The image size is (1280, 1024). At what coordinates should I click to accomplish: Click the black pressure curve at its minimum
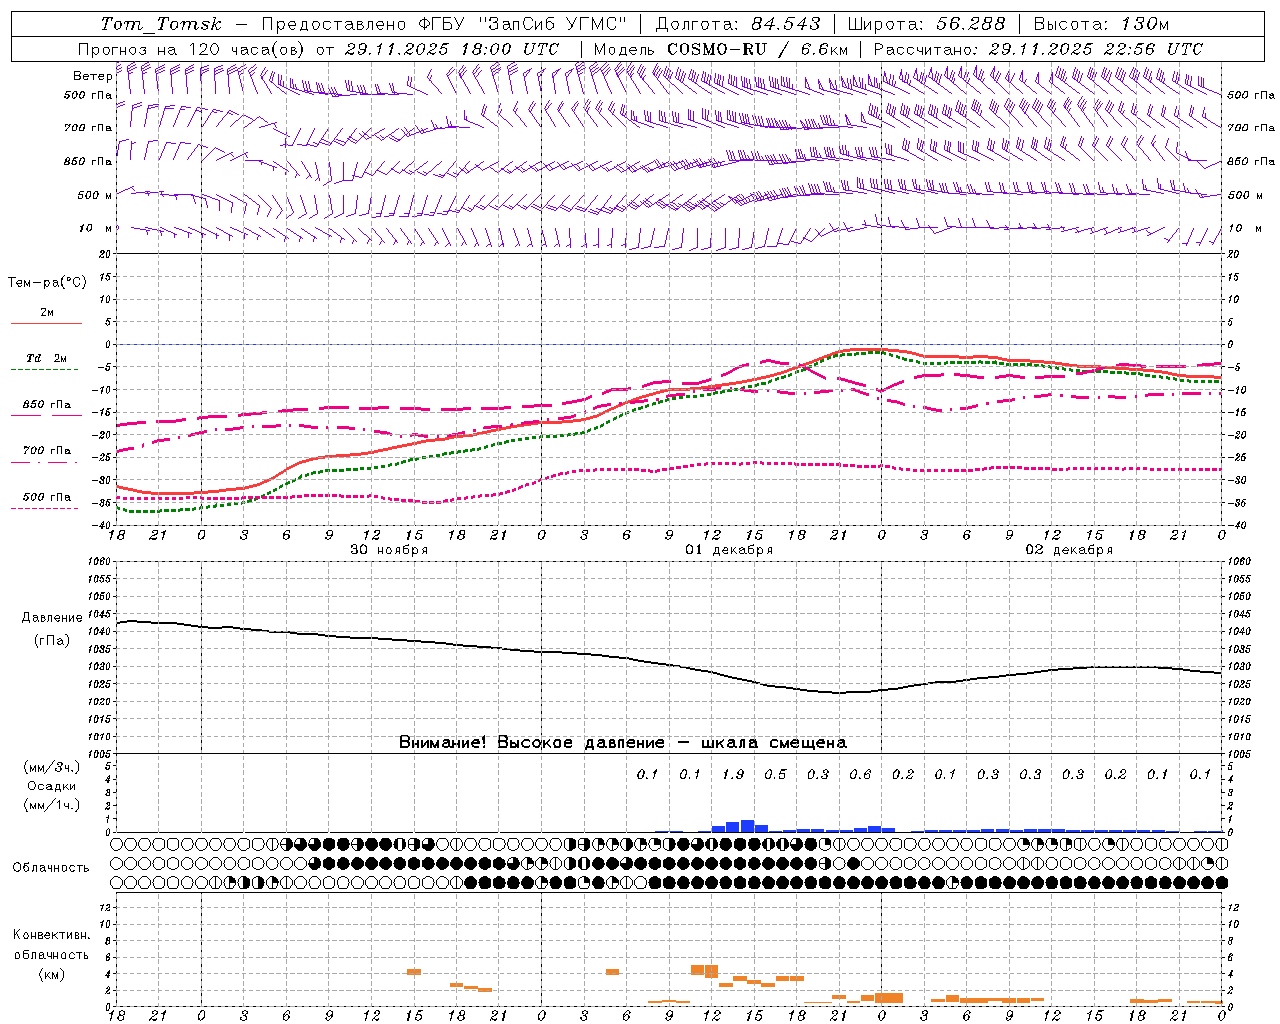(x=840, y=692)
